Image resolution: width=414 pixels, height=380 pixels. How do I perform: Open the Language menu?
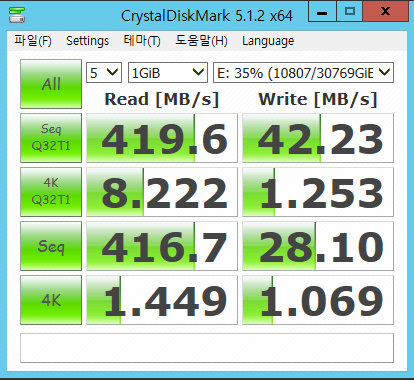[268, 41]
